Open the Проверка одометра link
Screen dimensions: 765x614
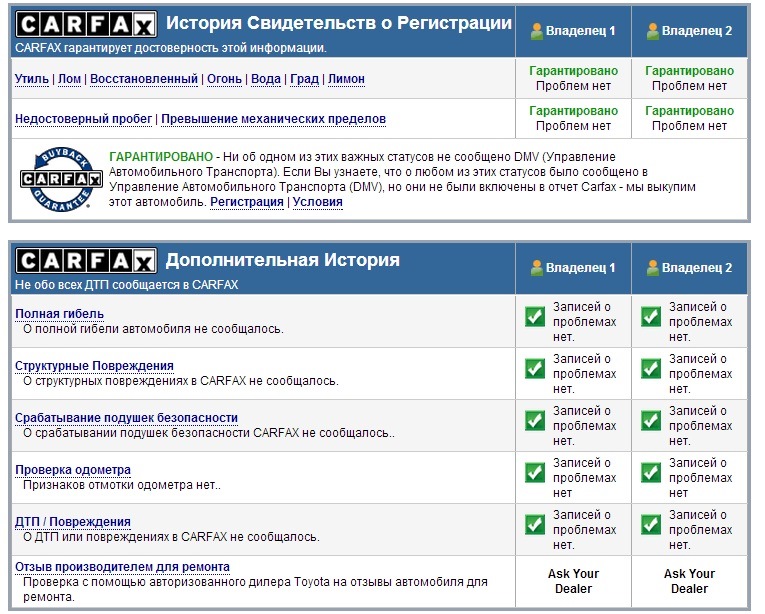(x=73, y=470)
